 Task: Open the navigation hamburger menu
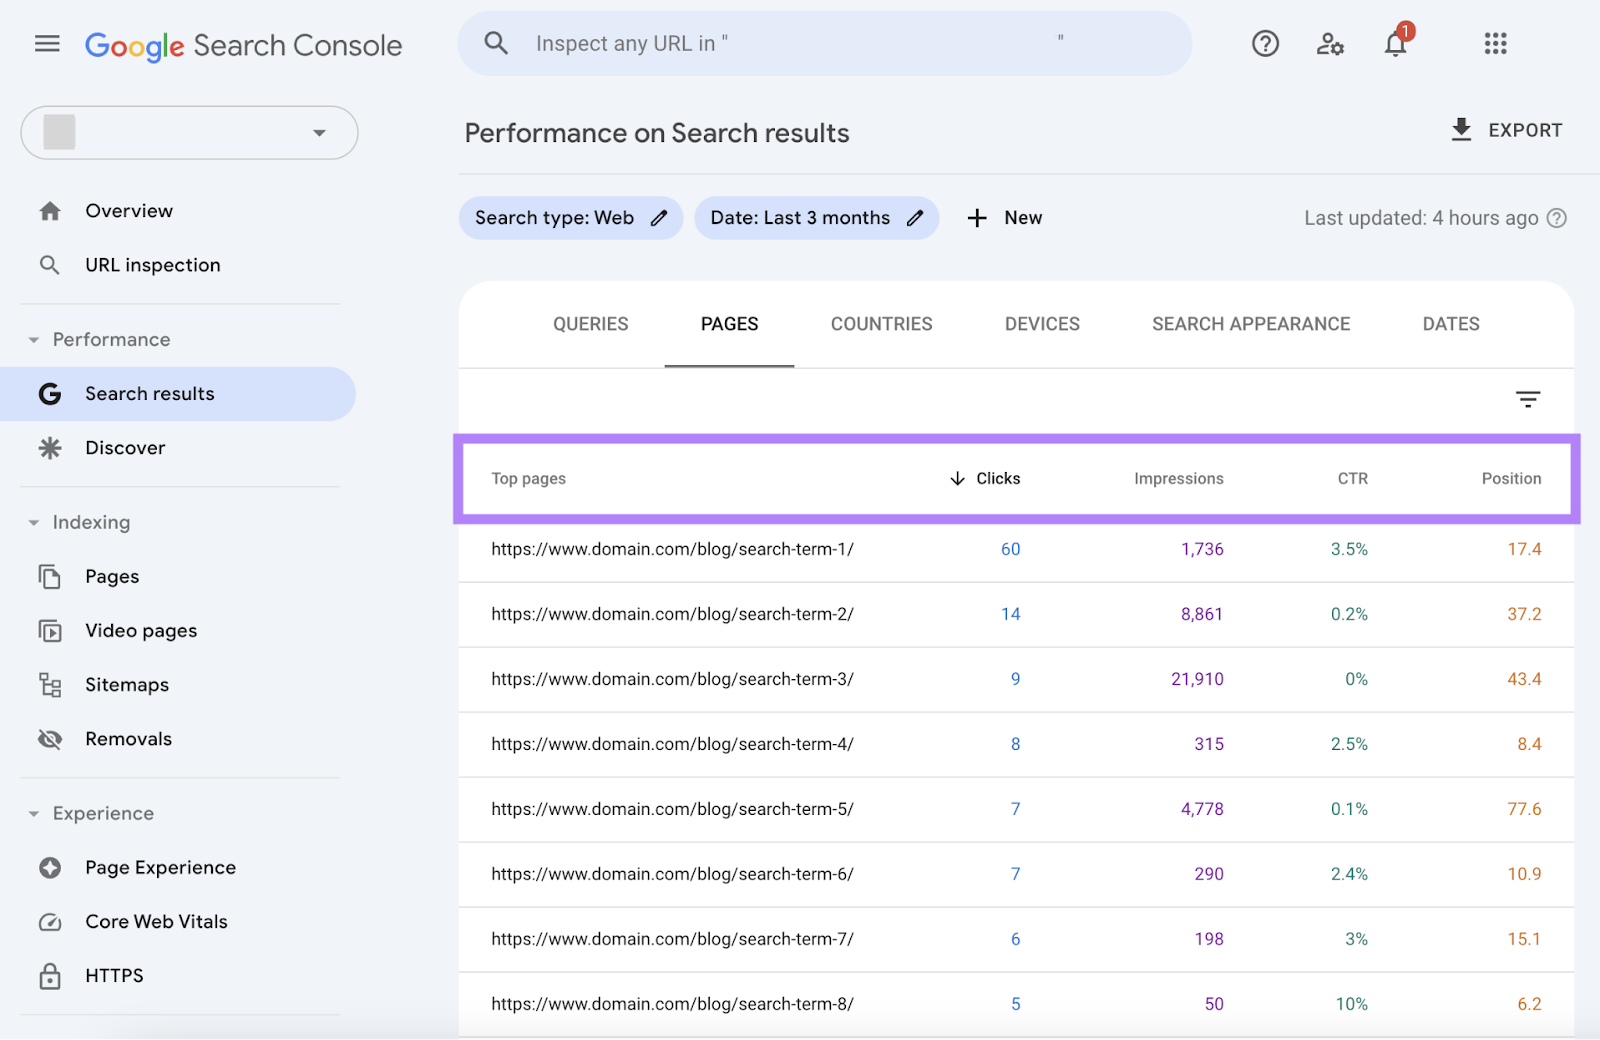tap(47, 43)
